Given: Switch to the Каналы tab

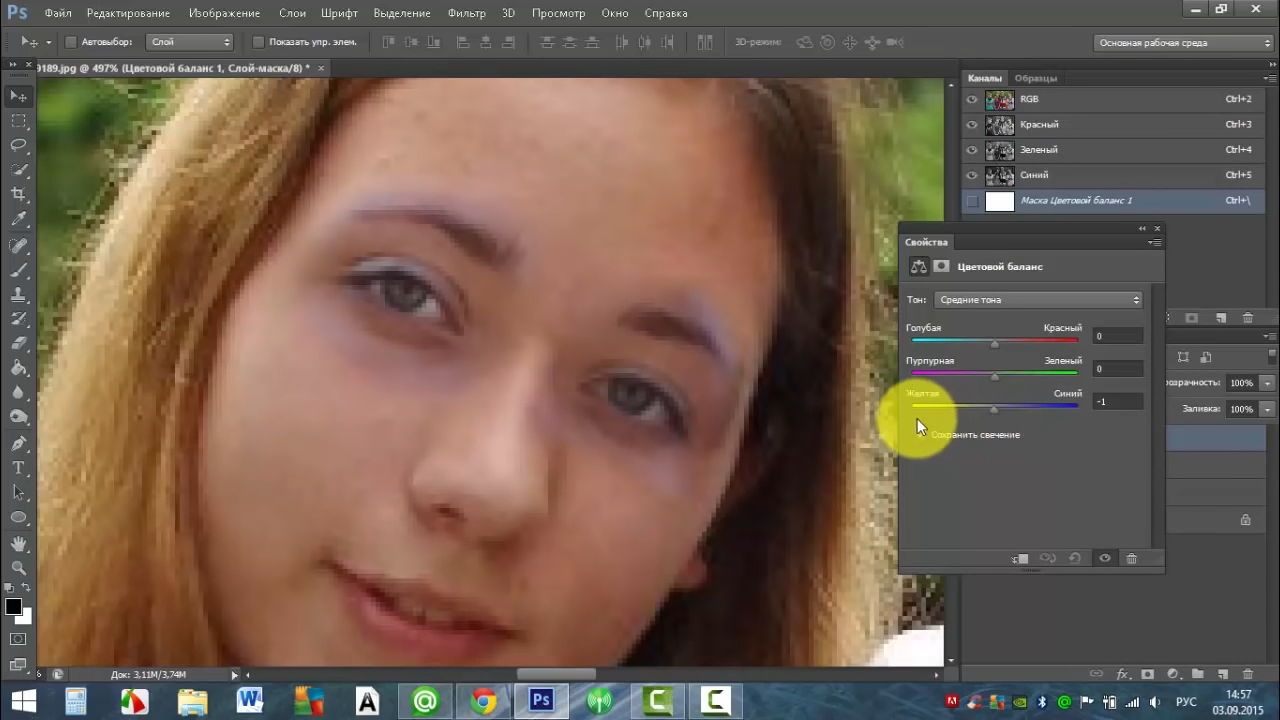Looking at the screenshot, I should 985,78.
